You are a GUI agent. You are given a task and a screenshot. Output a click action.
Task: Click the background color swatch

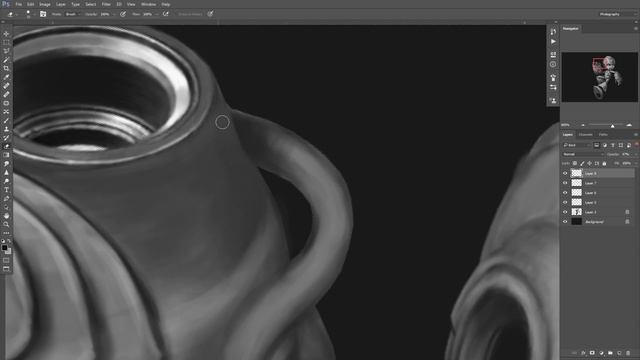[9, 251]
